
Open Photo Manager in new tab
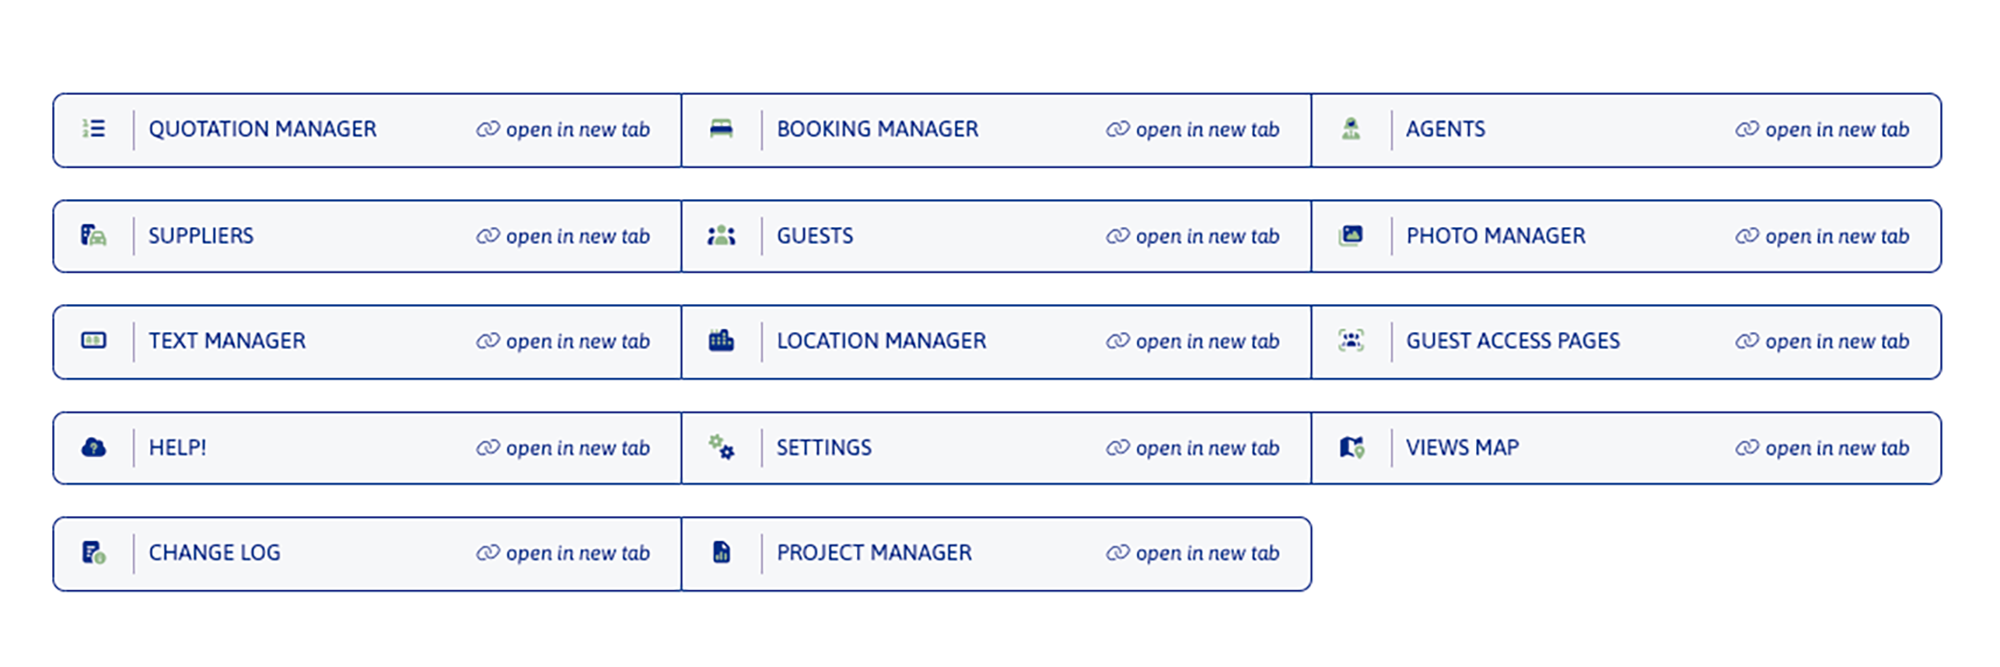(1822, 237)
